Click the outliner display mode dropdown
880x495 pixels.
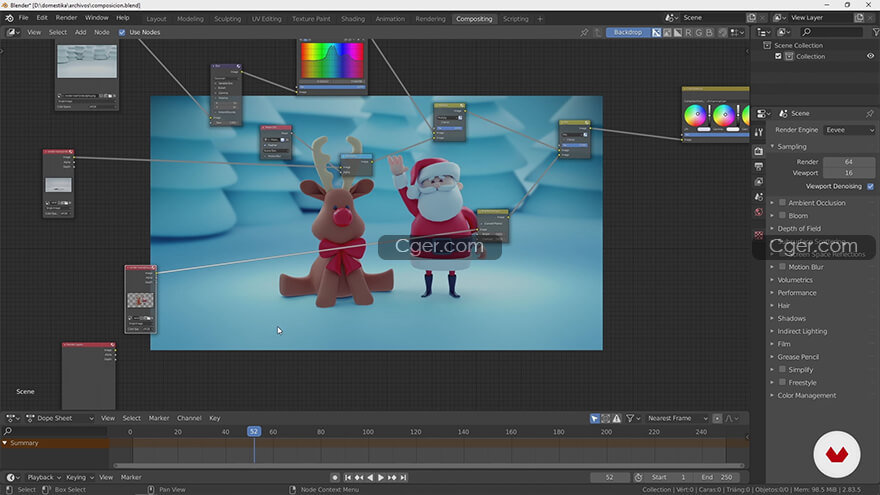coord(783,32)
